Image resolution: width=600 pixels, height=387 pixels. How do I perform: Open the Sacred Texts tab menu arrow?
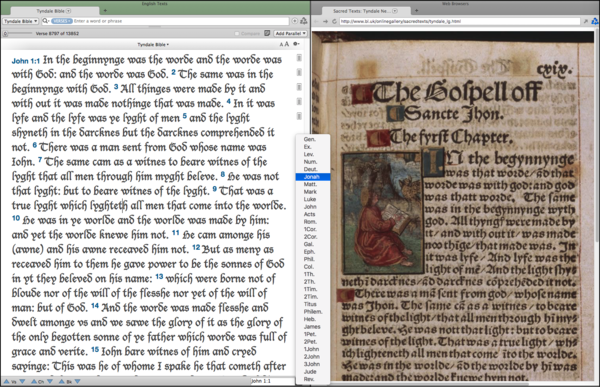(395, 11)
